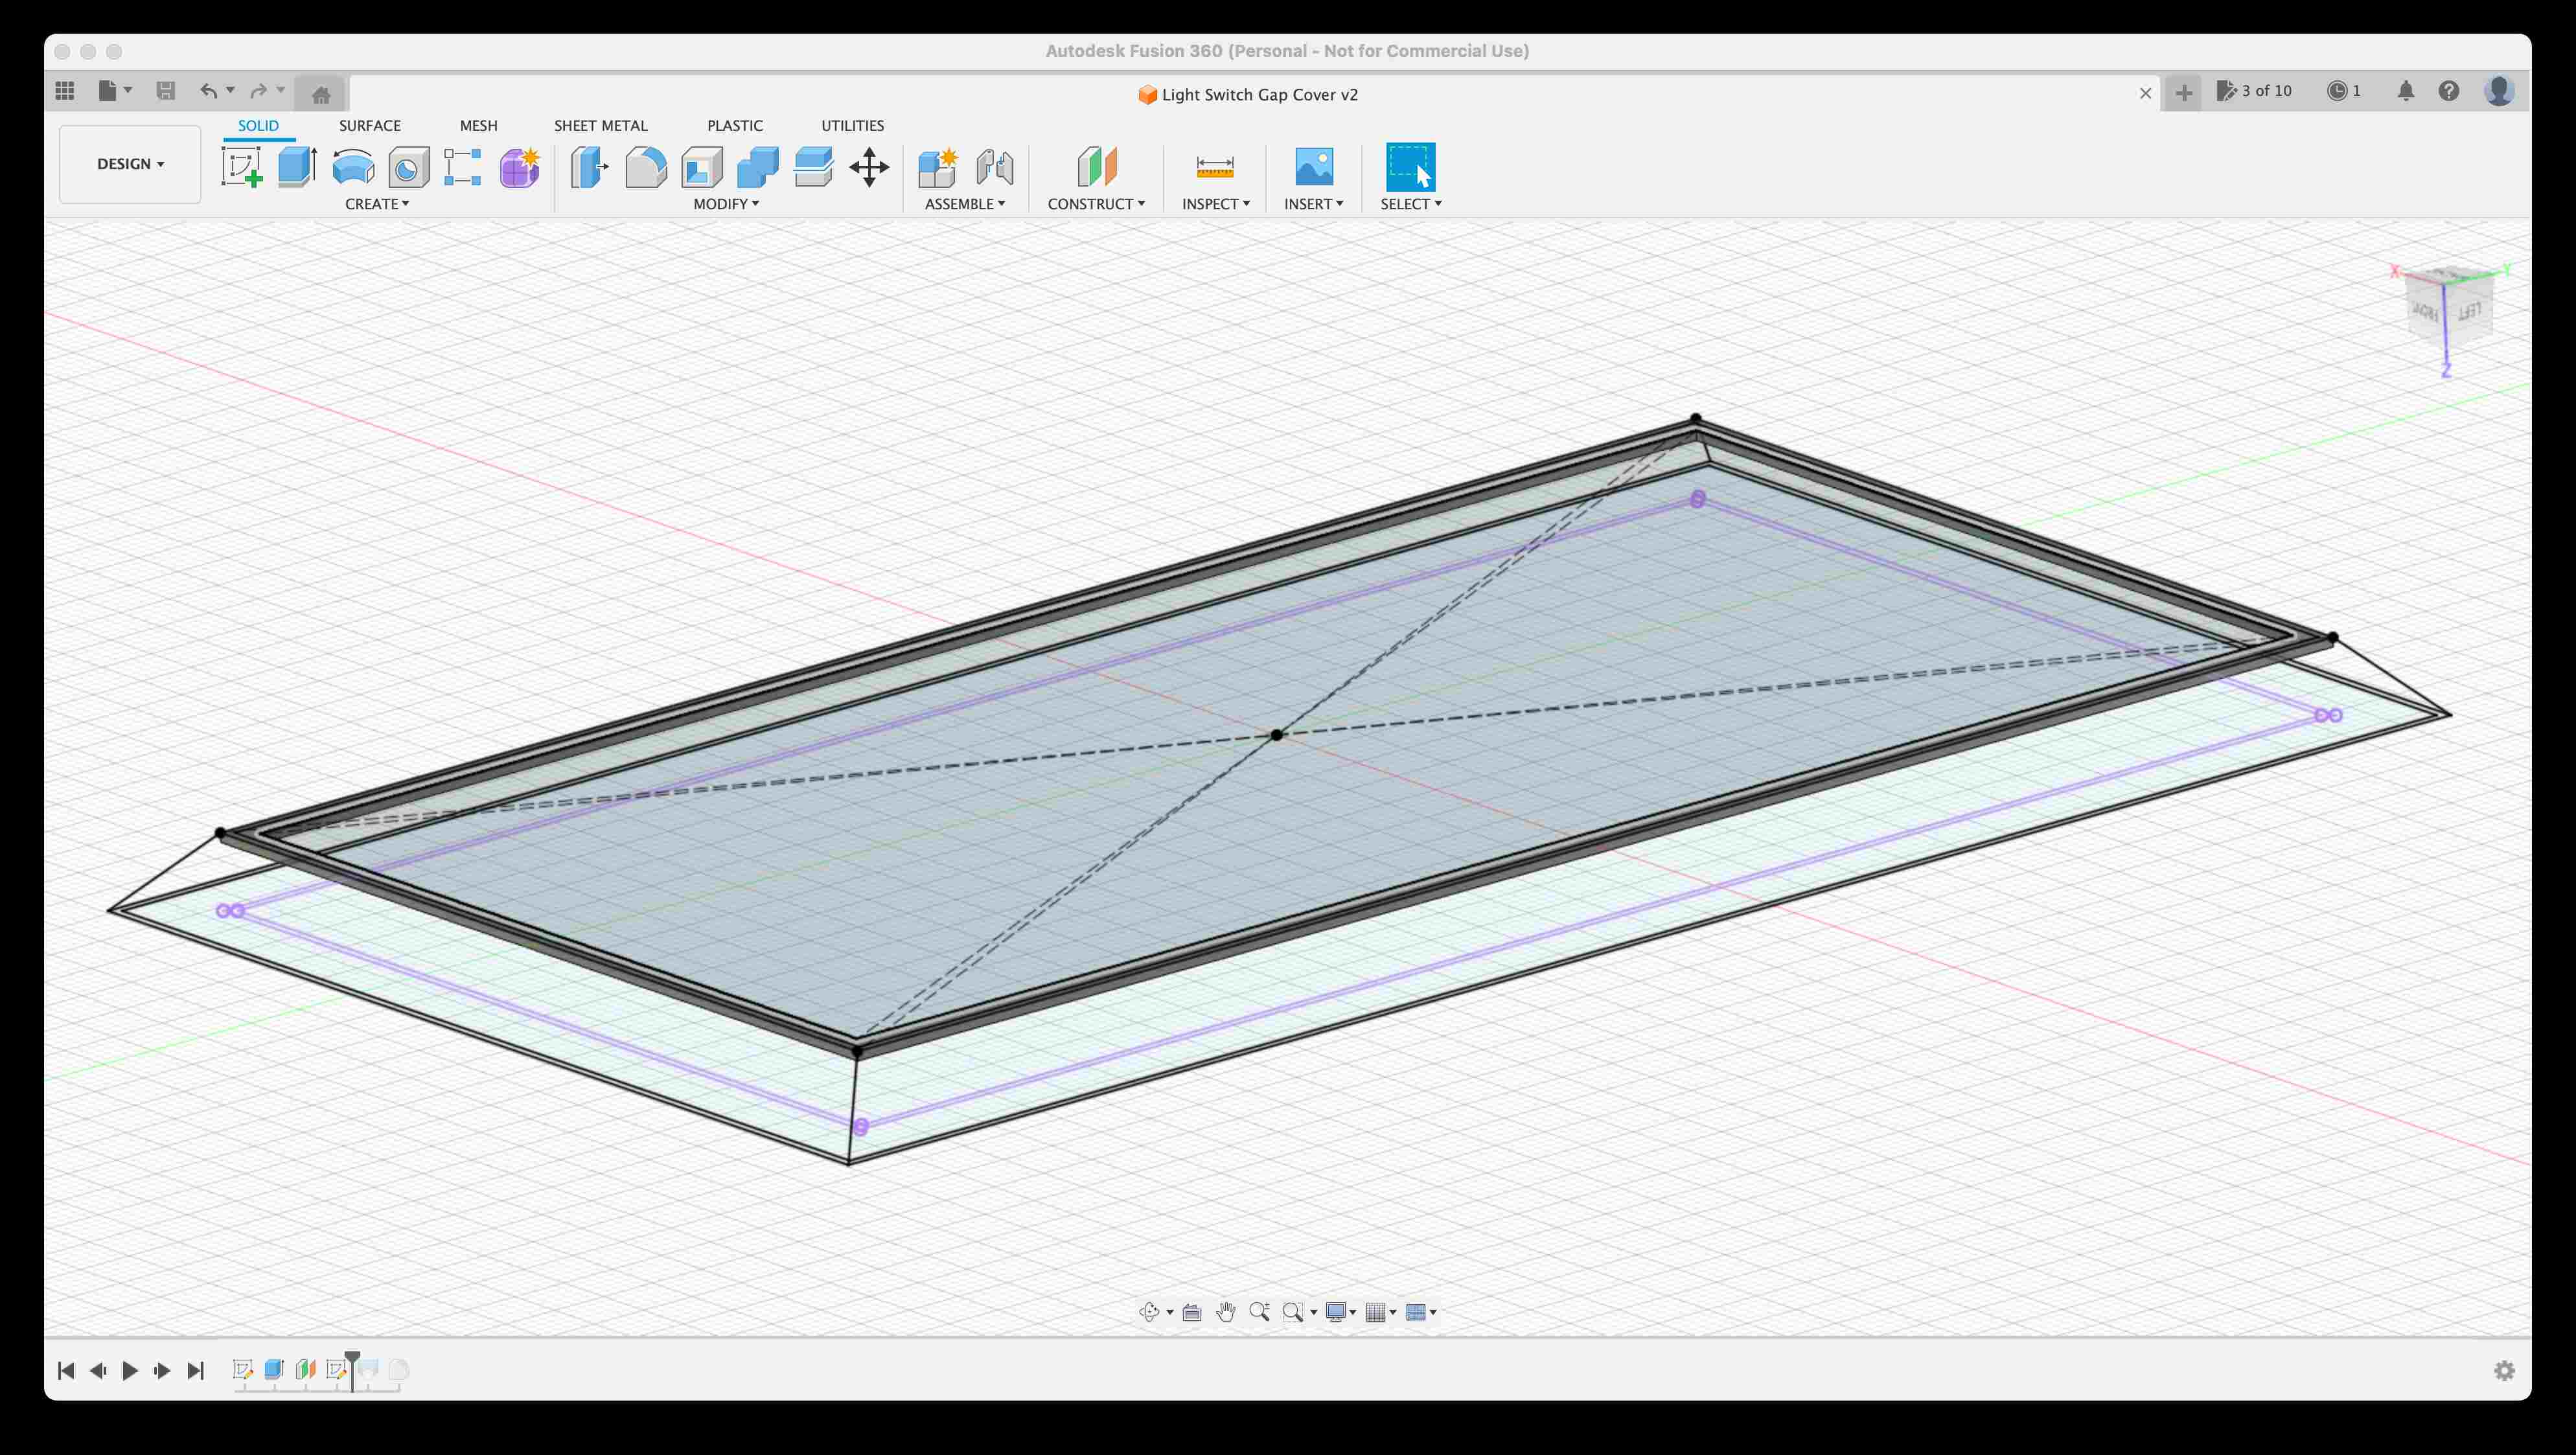Select the purple Create Form tool
The width and height of the screenshot is (2576, 1455).
519,167
